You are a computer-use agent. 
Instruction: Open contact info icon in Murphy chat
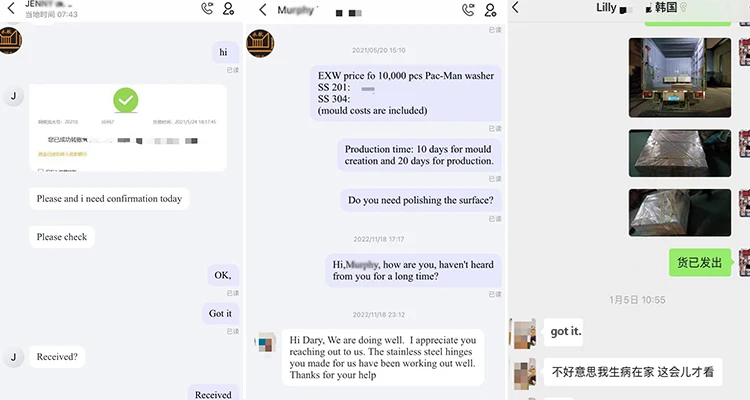point(490,10)
